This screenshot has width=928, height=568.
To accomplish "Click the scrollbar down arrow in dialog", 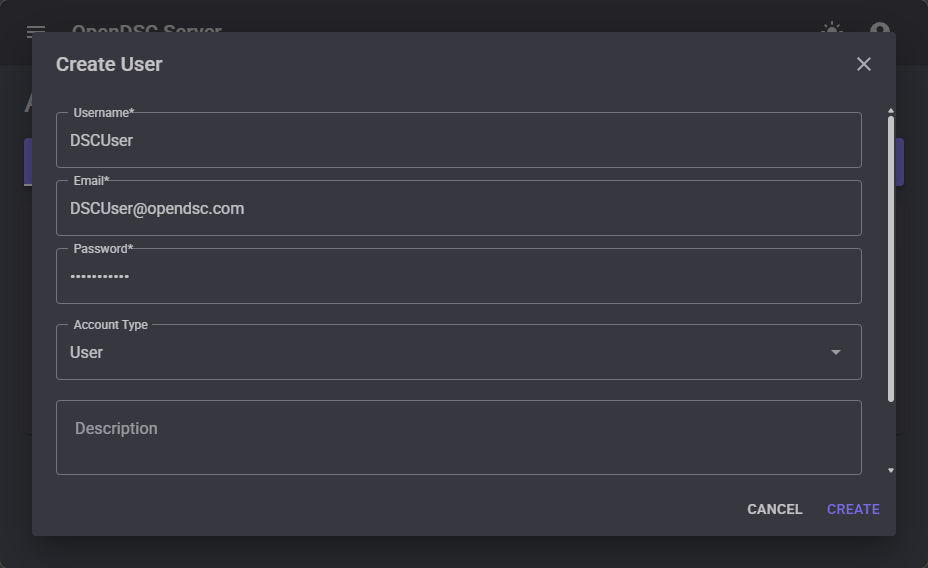I will point(891,471).
